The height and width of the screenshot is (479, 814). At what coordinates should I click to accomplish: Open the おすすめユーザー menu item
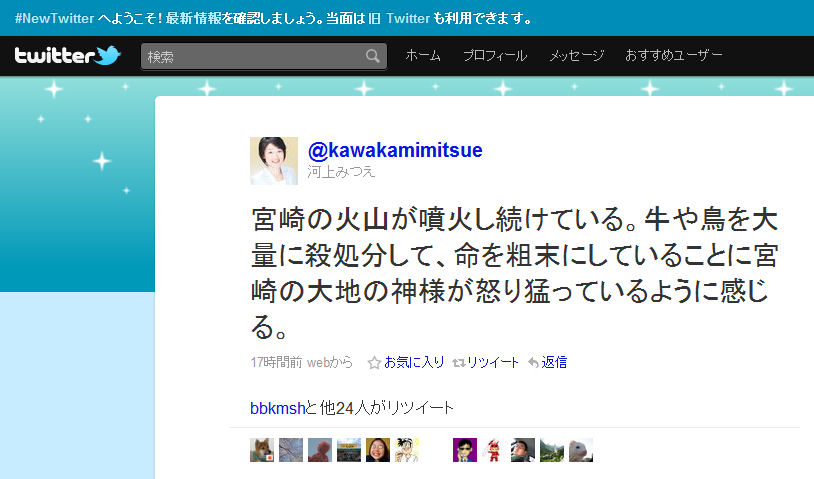673,55
